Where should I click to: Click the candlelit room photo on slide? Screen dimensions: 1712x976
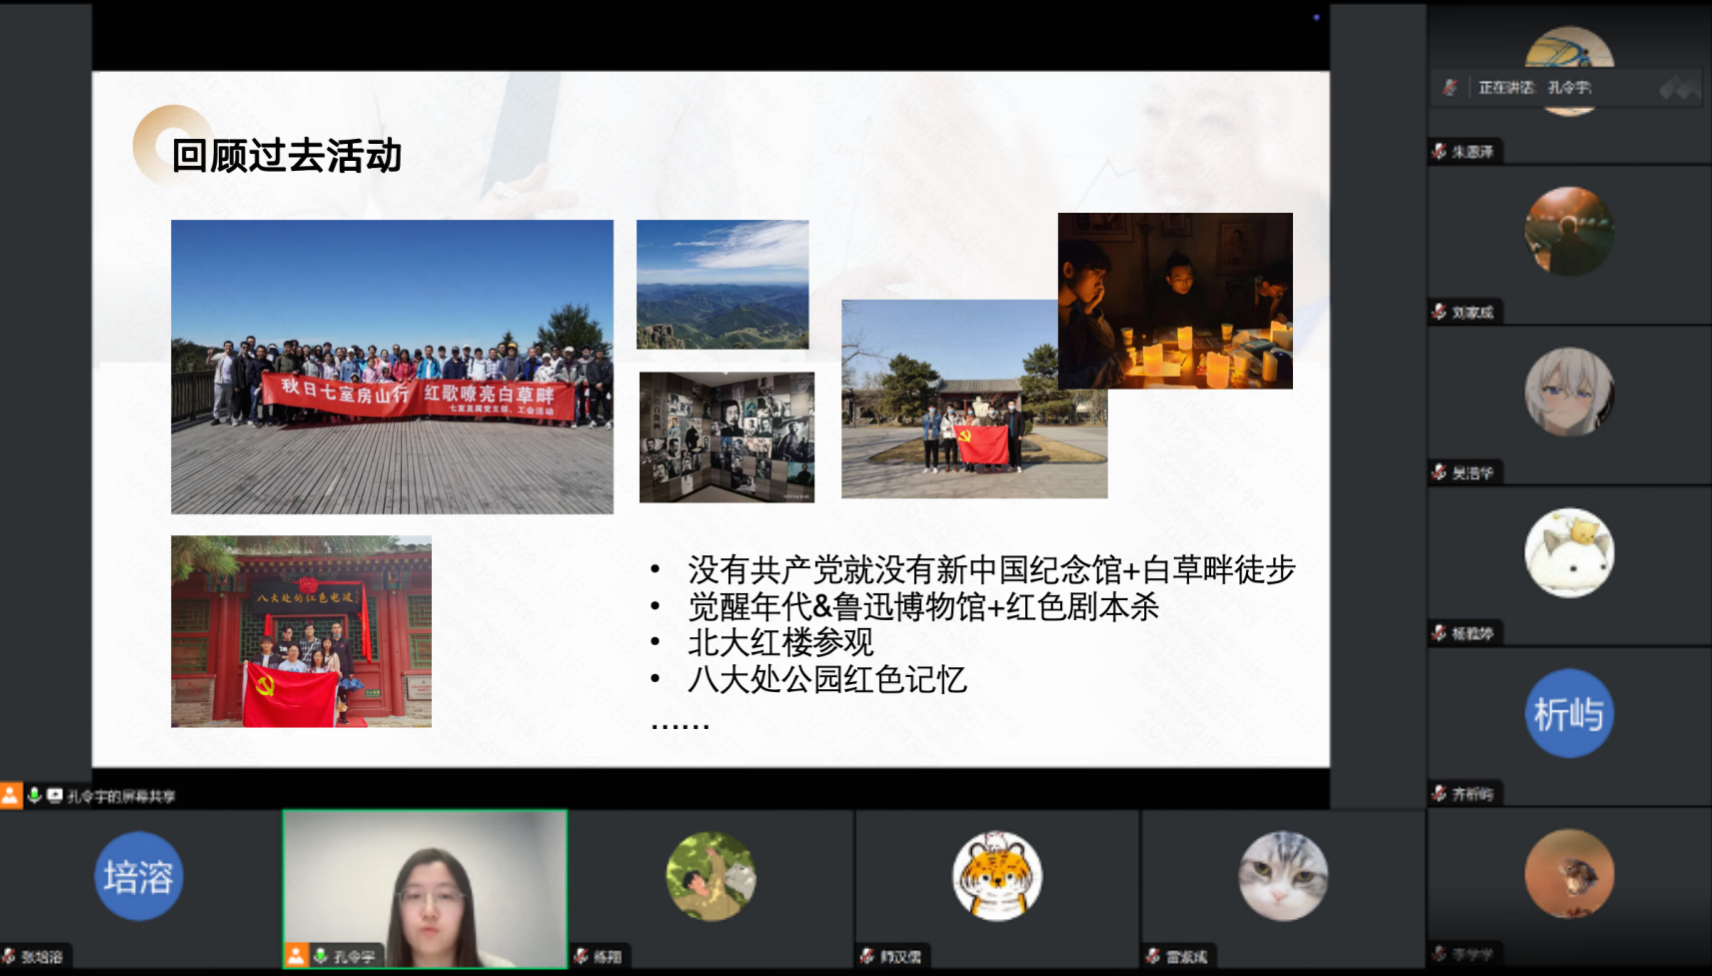click(x=1175, y=300)
